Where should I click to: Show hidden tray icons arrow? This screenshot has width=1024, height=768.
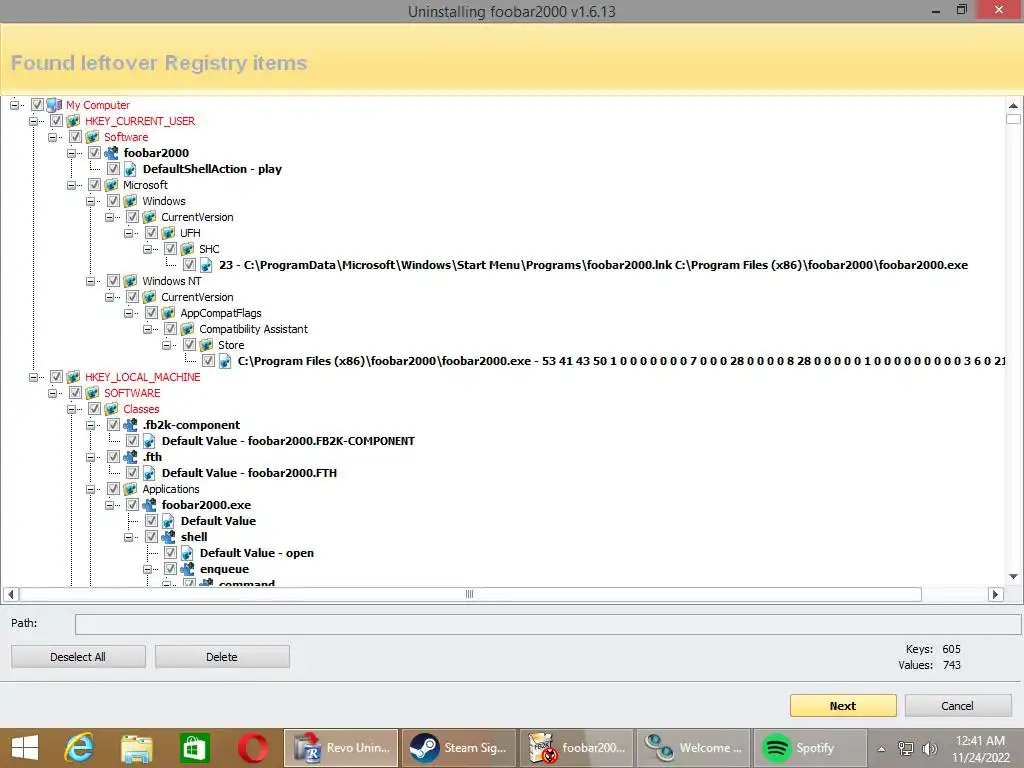(882, 749)
